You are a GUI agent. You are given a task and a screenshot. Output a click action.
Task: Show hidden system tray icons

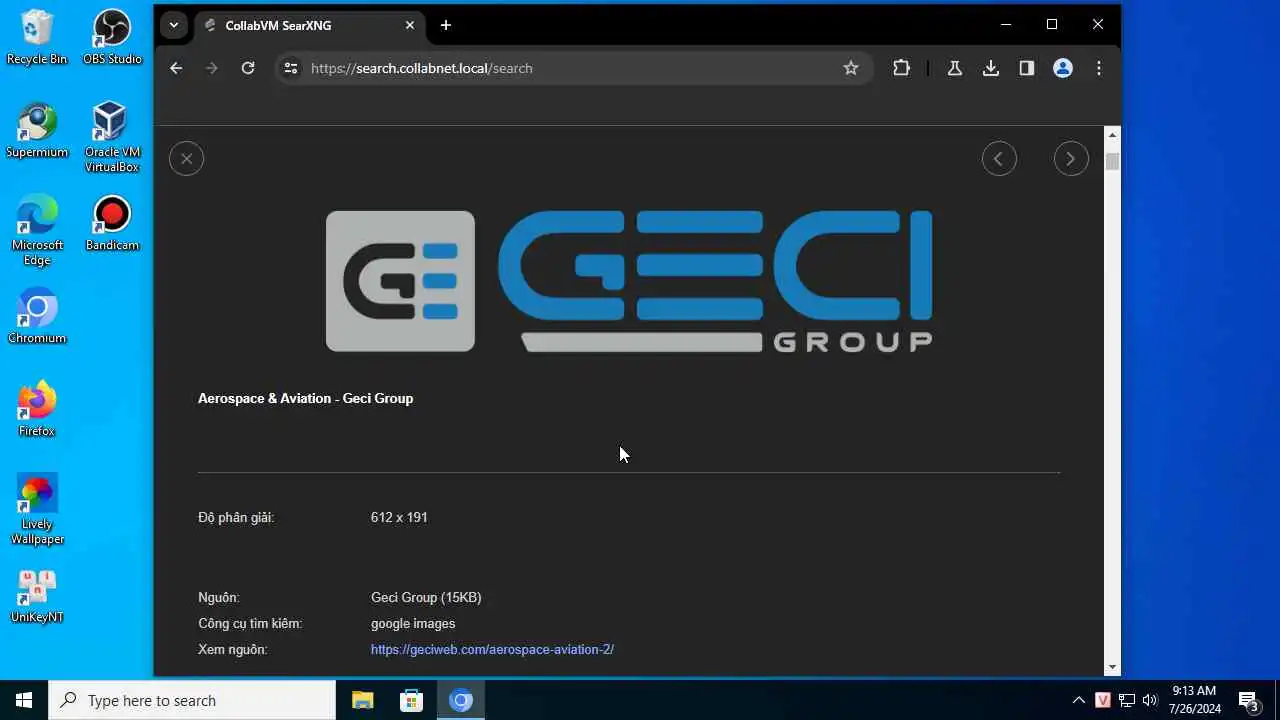tap(1078, 700)
